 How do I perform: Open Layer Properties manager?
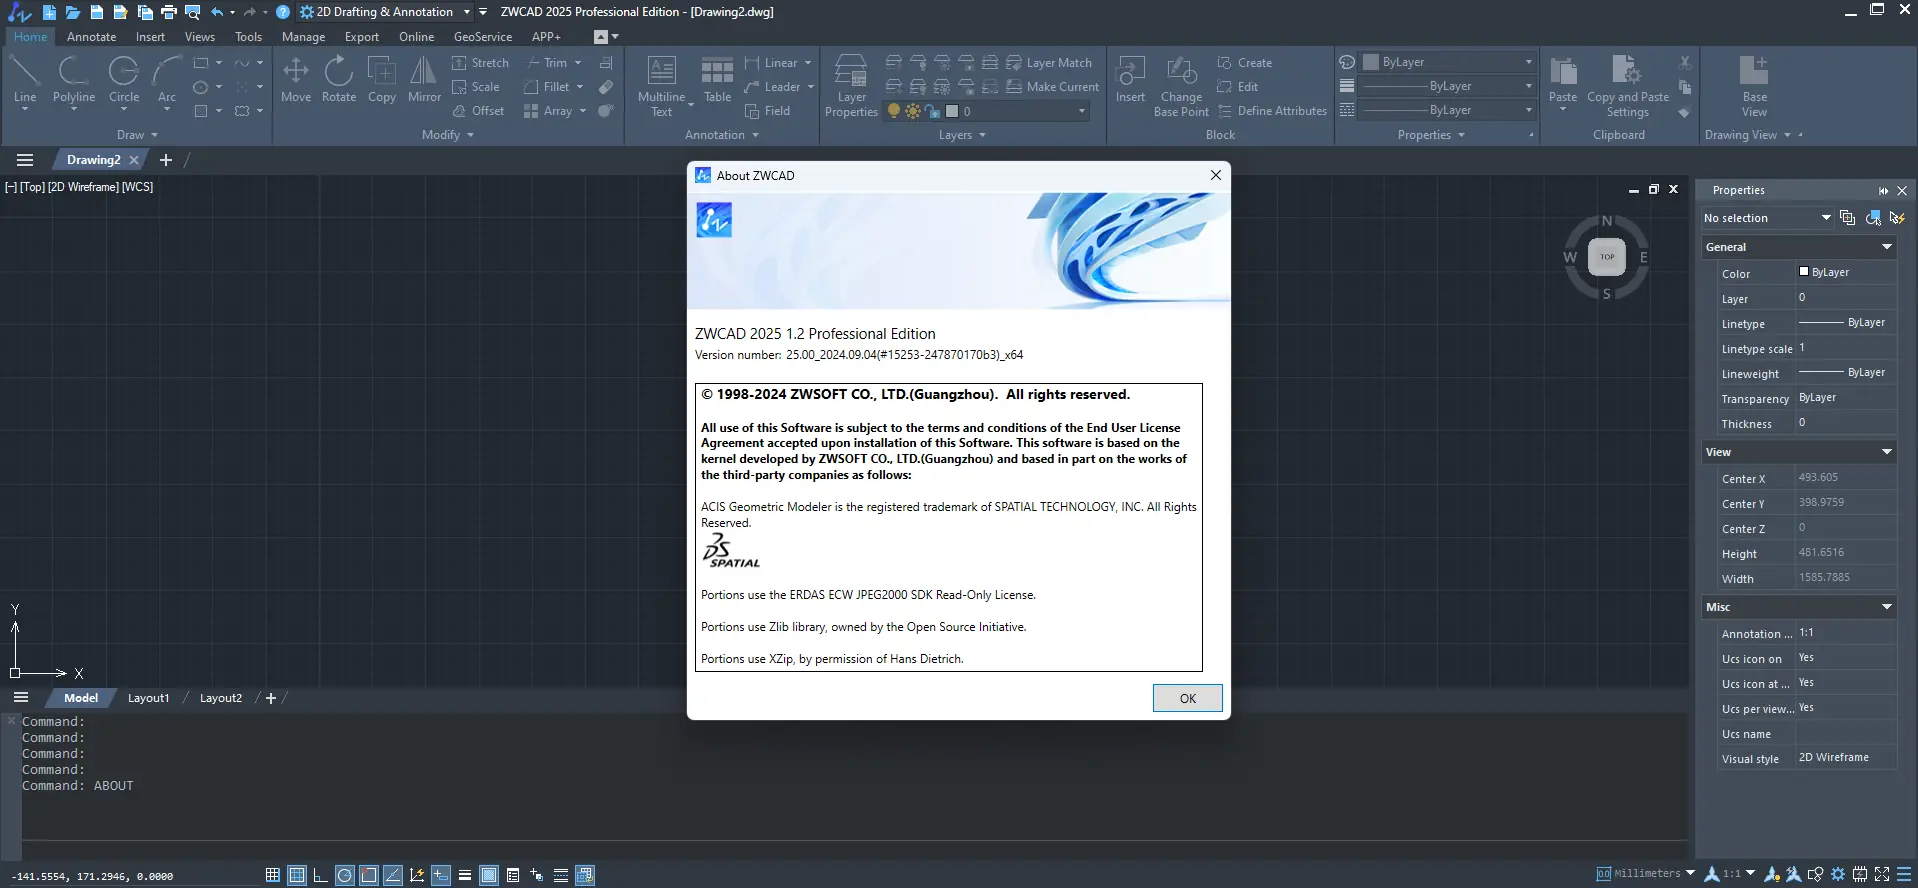coord(851,86)
